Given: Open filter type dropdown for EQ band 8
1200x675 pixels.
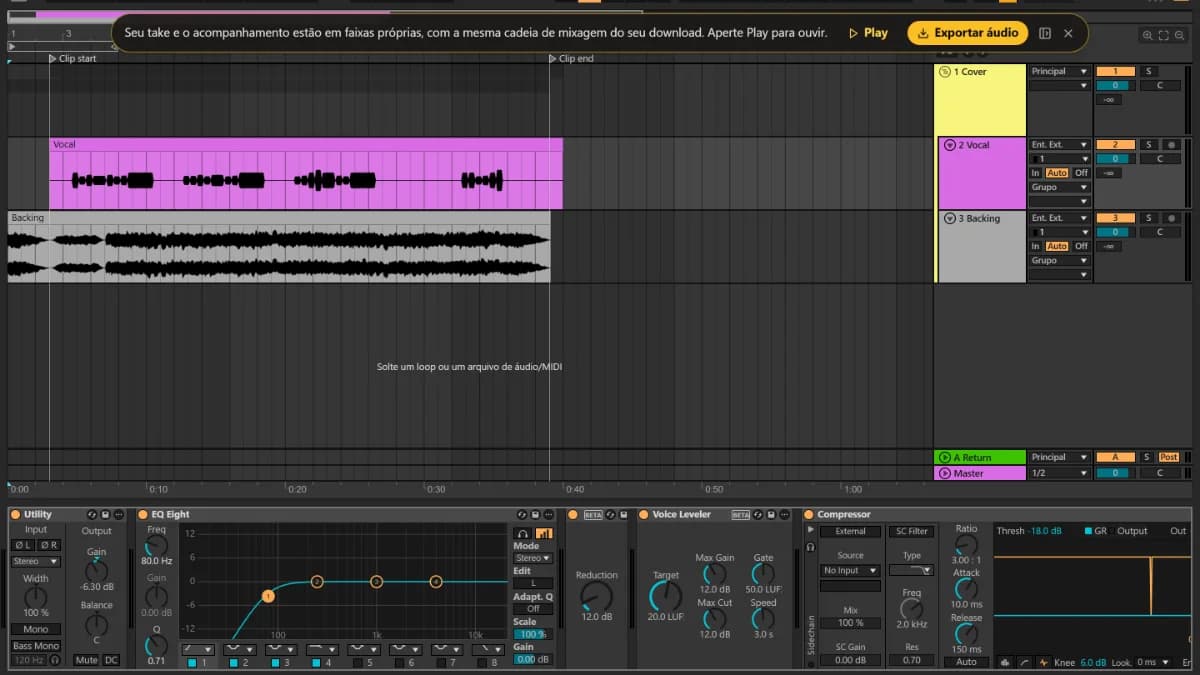Looking at the screenshot, I should 488,650.
